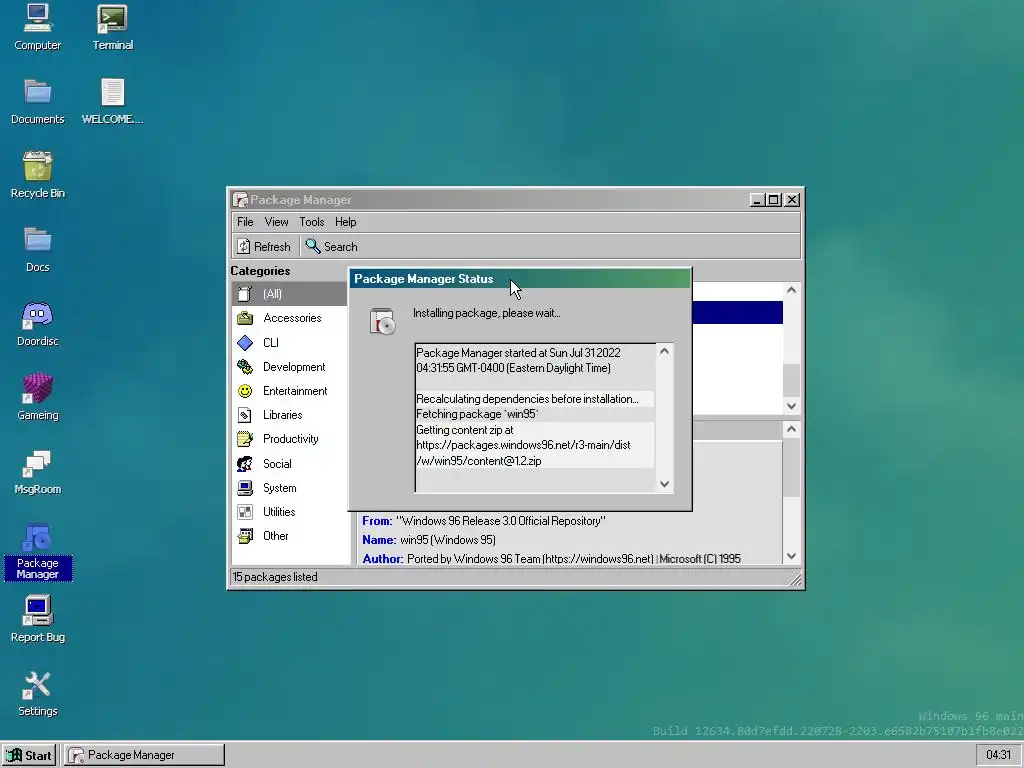Open the Recycle Bin icon
1024x768 pixels.
point(37,175)
